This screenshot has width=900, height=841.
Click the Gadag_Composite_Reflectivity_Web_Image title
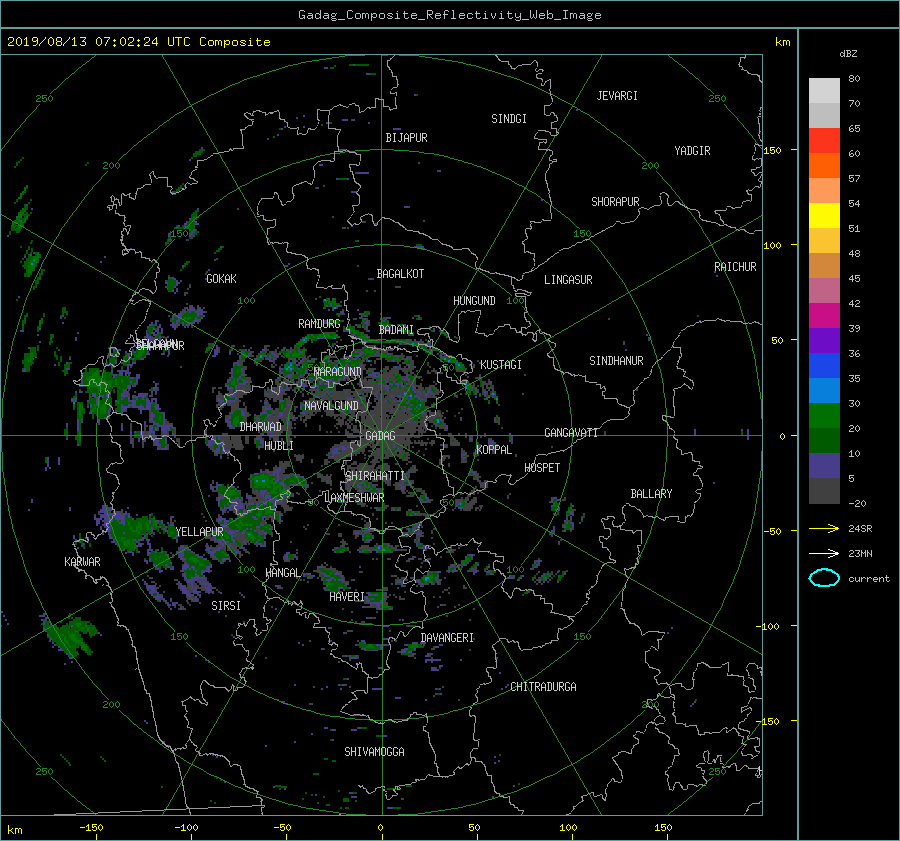click(449, 15)
